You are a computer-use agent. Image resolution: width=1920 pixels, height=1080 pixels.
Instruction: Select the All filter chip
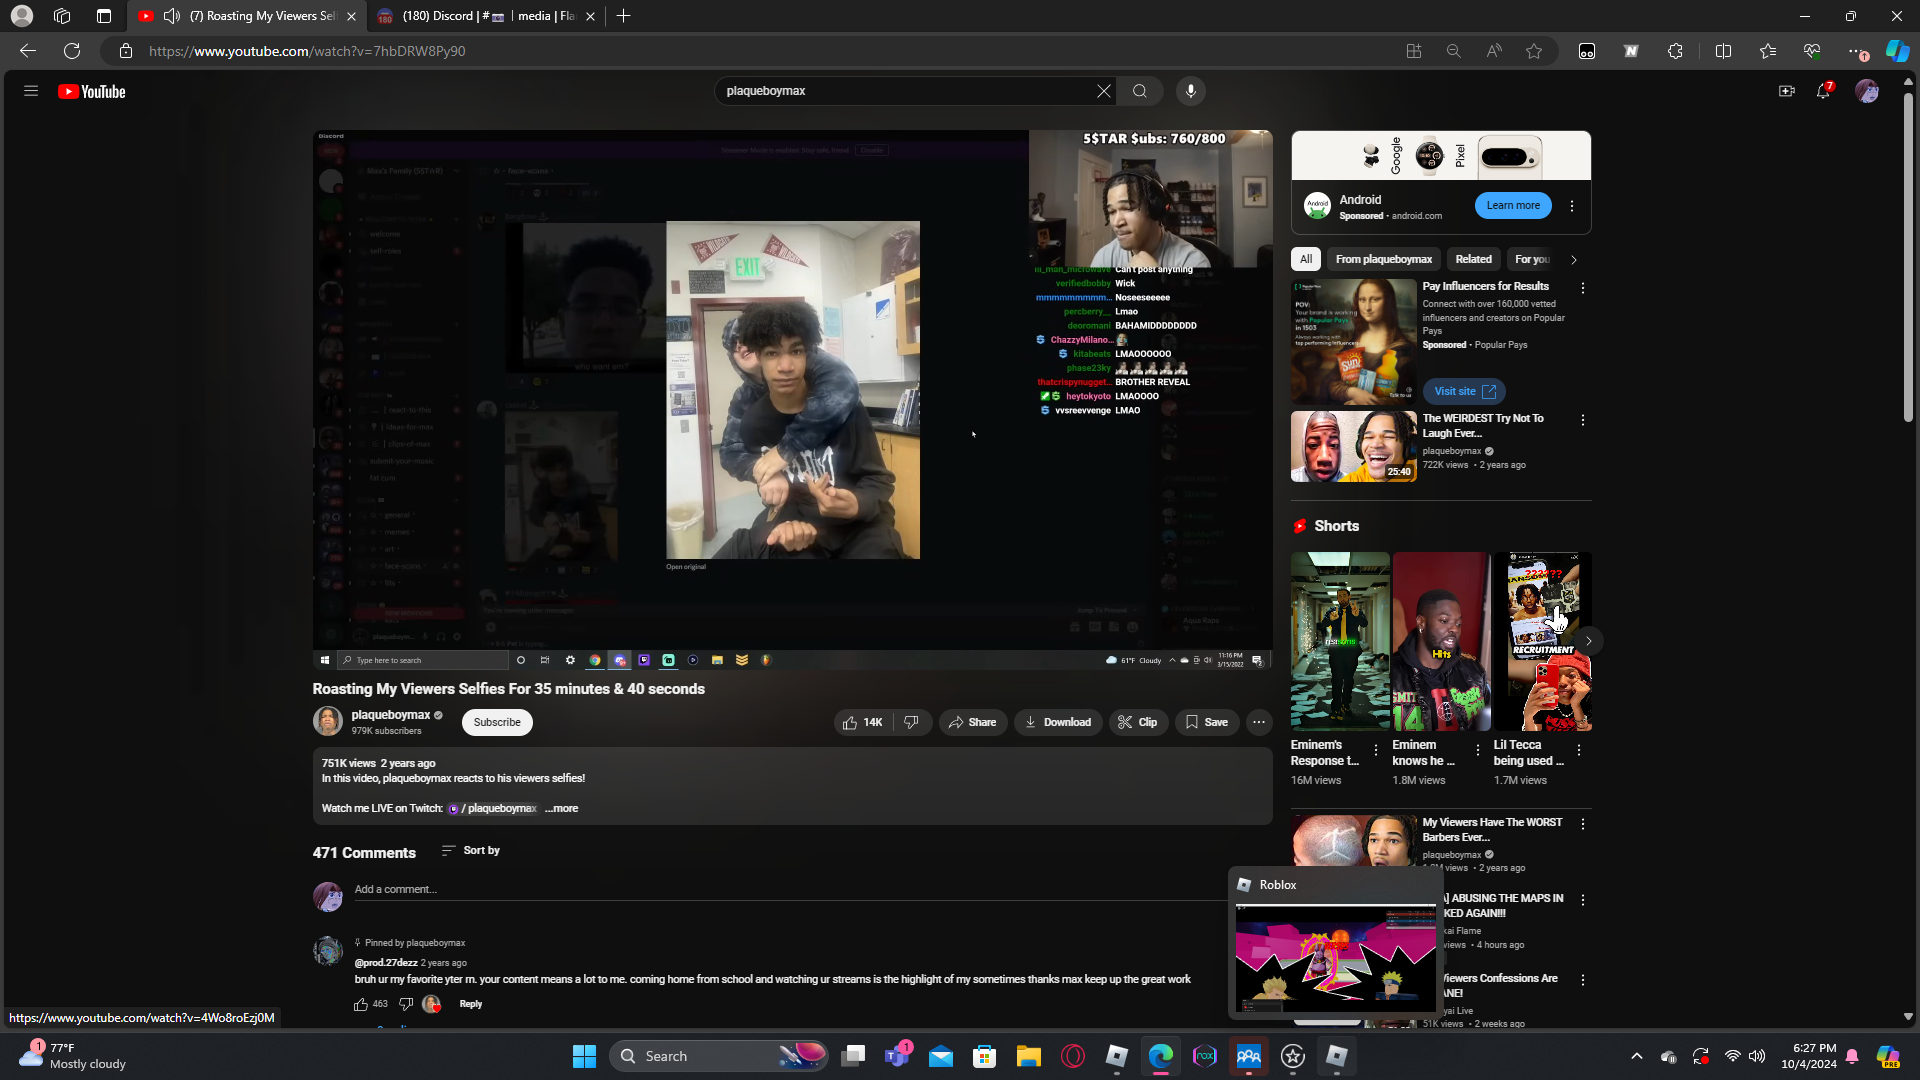[x=1306, y=259]
